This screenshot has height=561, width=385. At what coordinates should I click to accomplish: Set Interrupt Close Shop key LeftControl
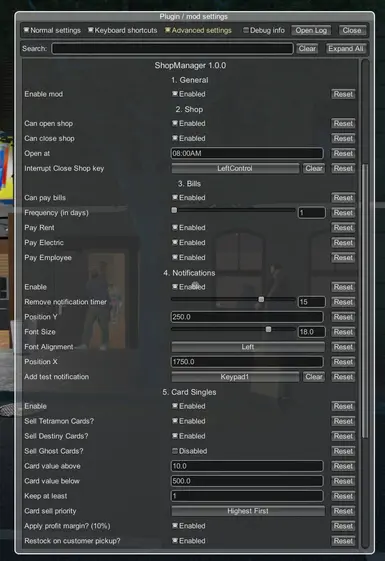pyautogui.click(x=235, y=168)
